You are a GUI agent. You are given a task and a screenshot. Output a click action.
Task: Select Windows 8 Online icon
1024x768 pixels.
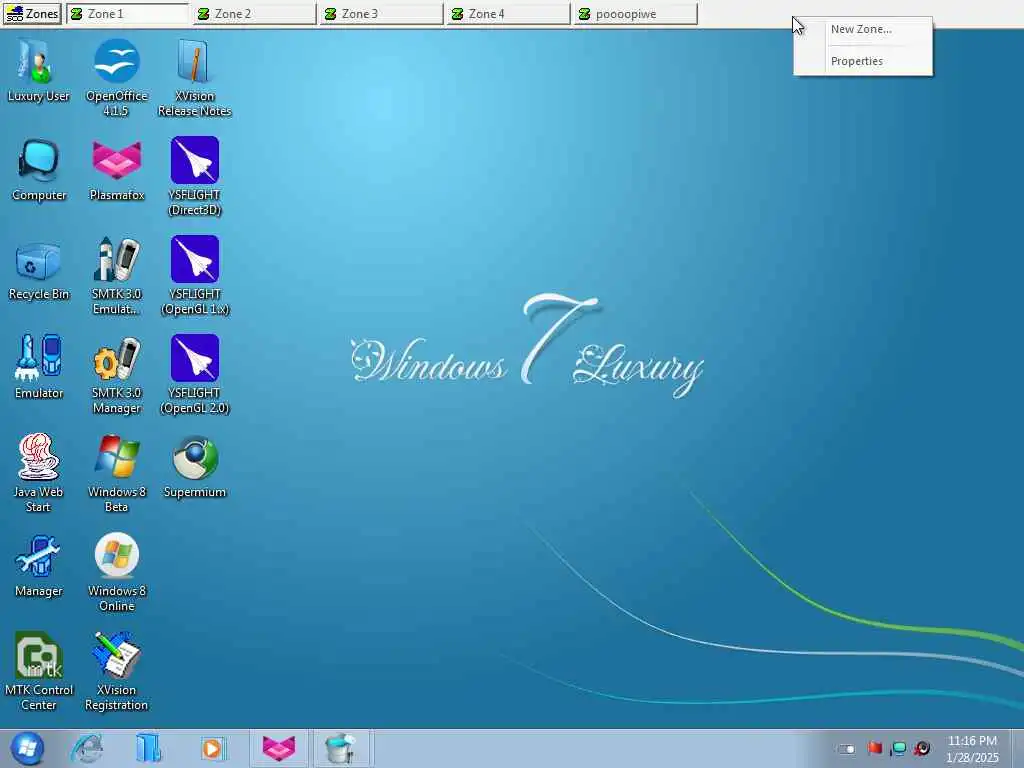click(x=117, y=573)
